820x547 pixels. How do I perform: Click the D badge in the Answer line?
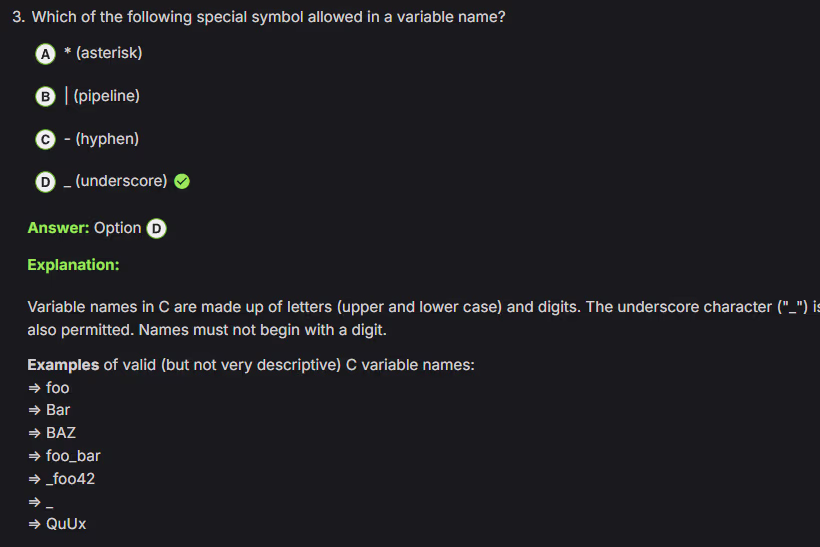156,228
